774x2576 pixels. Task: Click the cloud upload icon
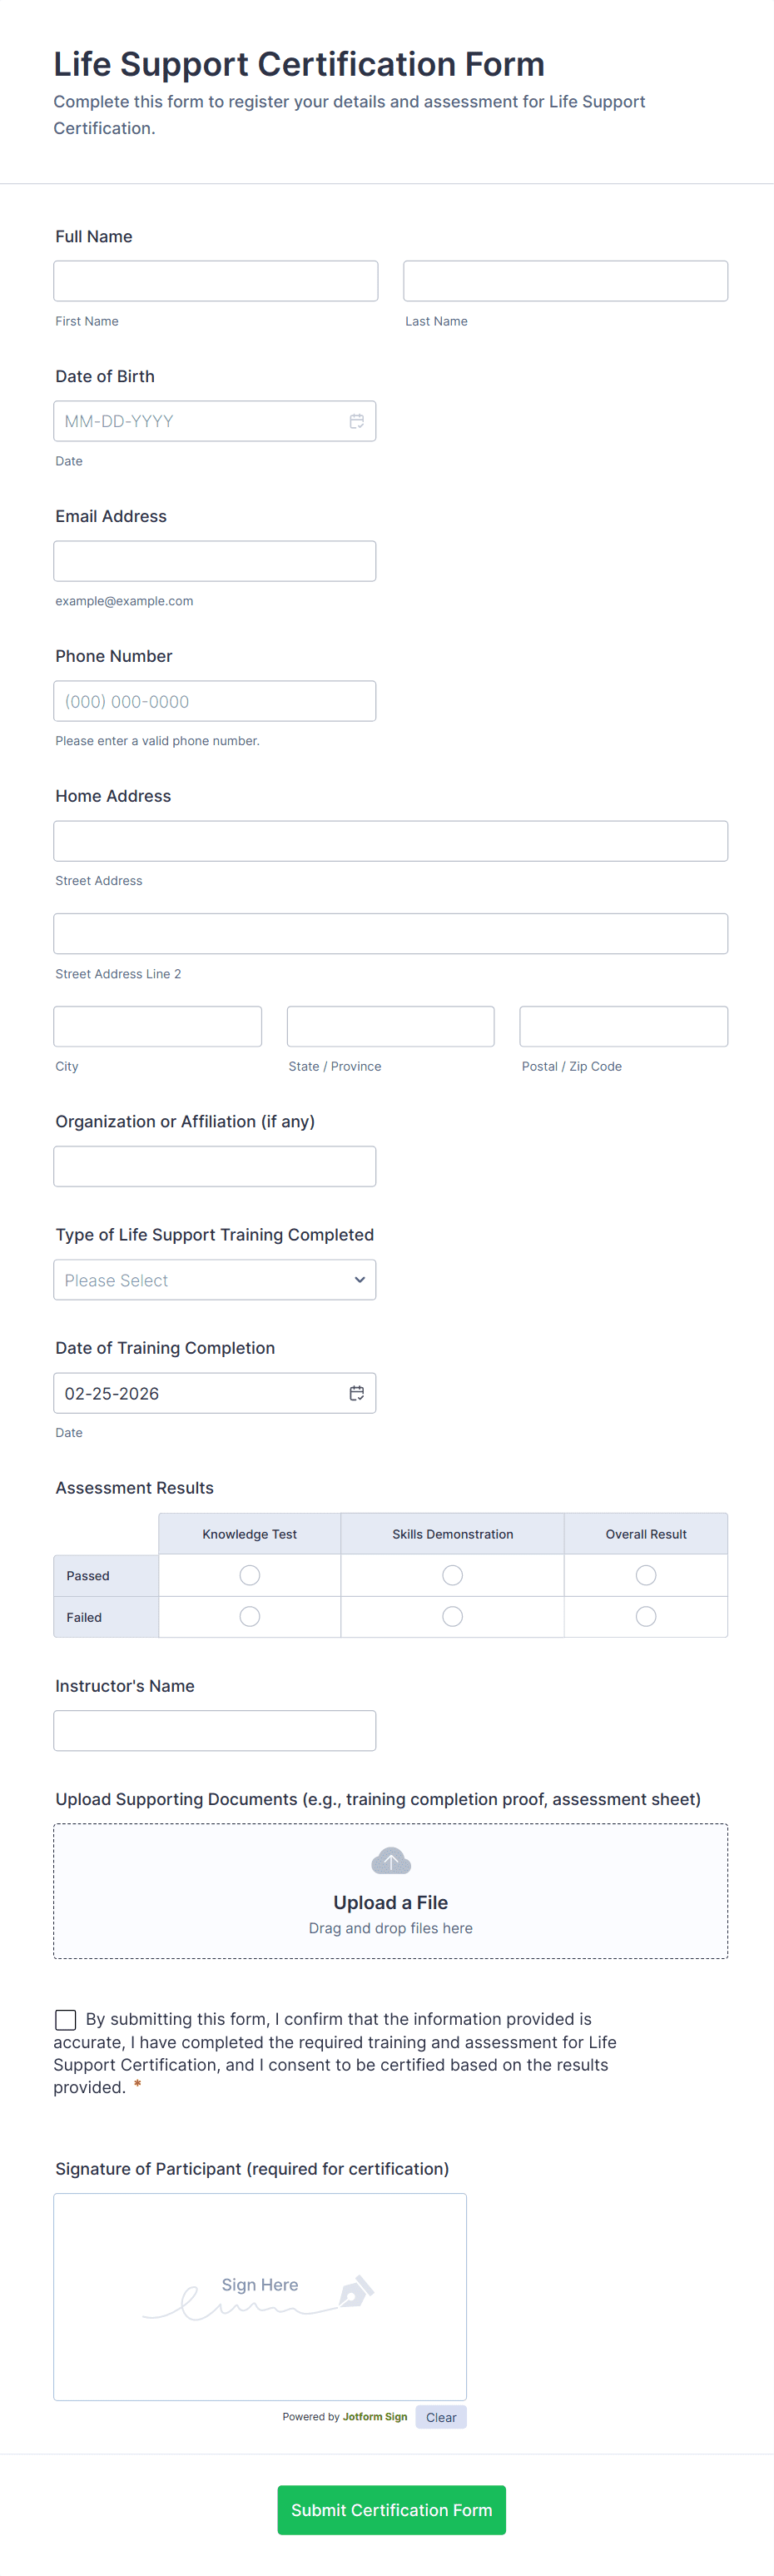coord(390,1861)
